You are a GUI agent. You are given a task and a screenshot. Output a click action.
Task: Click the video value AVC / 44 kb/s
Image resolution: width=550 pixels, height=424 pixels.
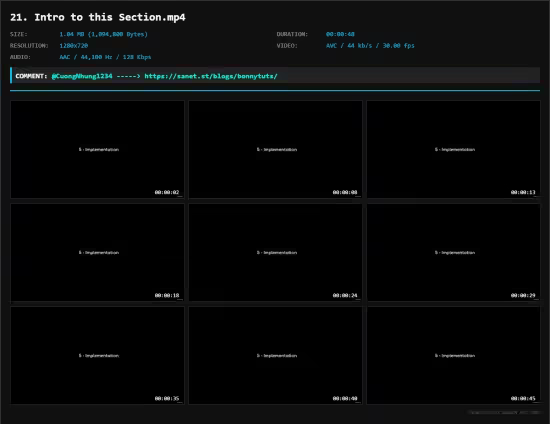click(370, 46)
